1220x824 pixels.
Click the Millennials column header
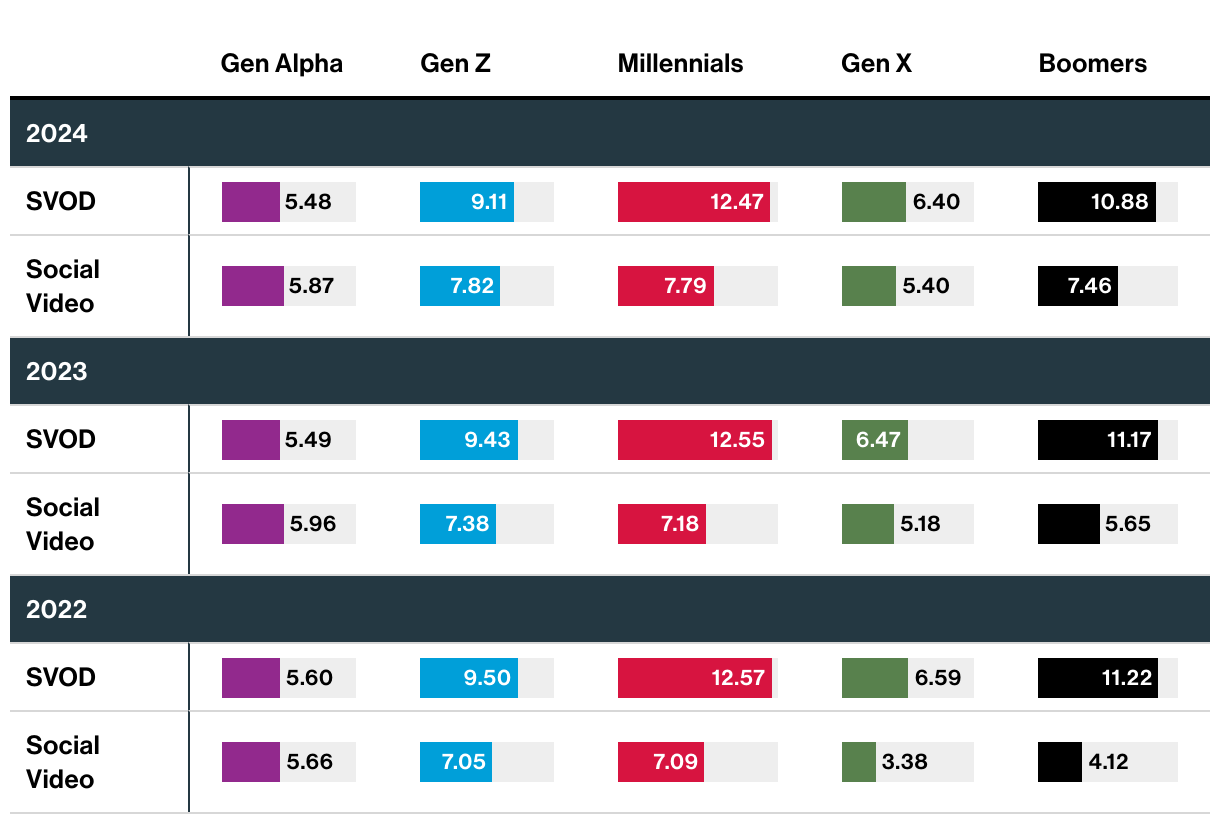pos(680,64)
